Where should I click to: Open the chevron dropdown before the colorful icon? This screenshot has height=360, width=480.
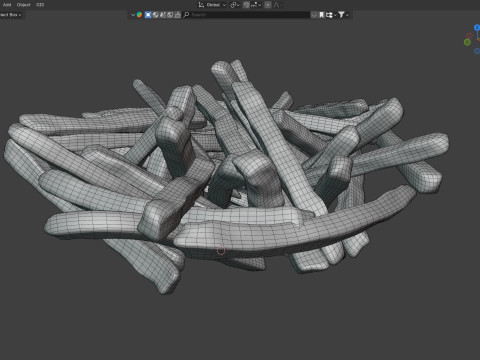tap(133, 15)
